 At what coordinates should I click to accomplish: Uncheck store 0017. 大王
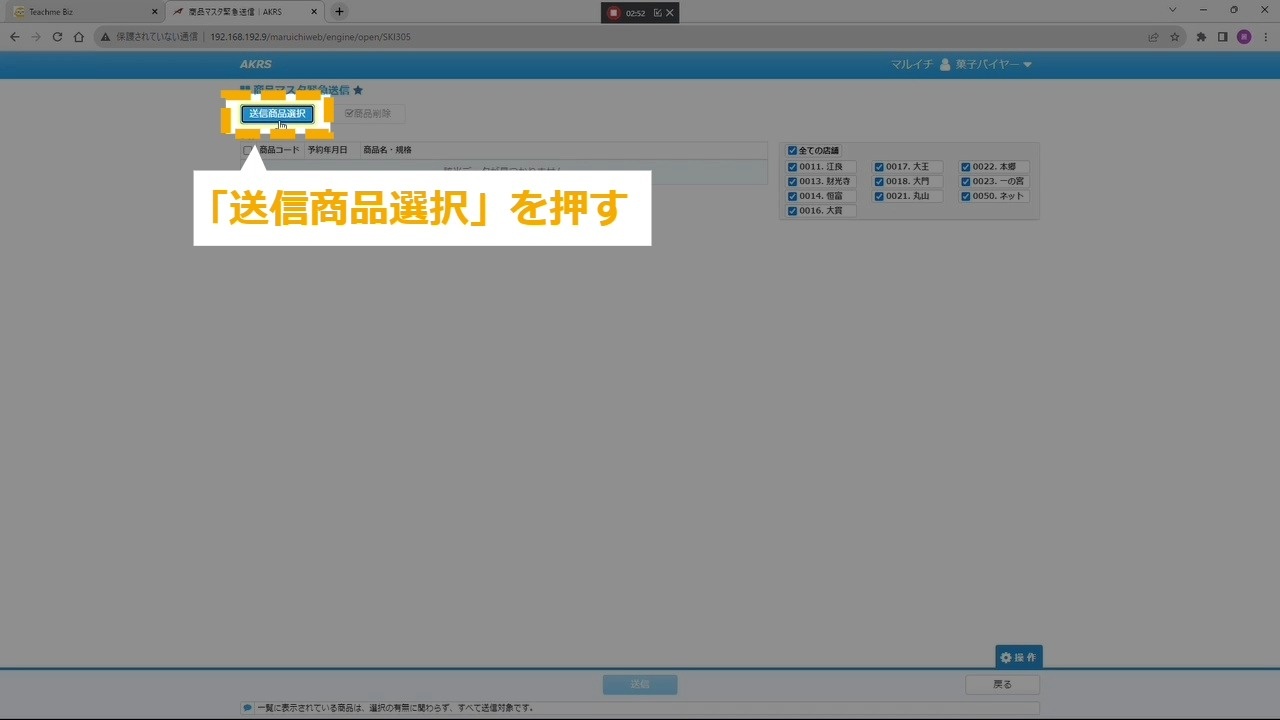point(879,167)
